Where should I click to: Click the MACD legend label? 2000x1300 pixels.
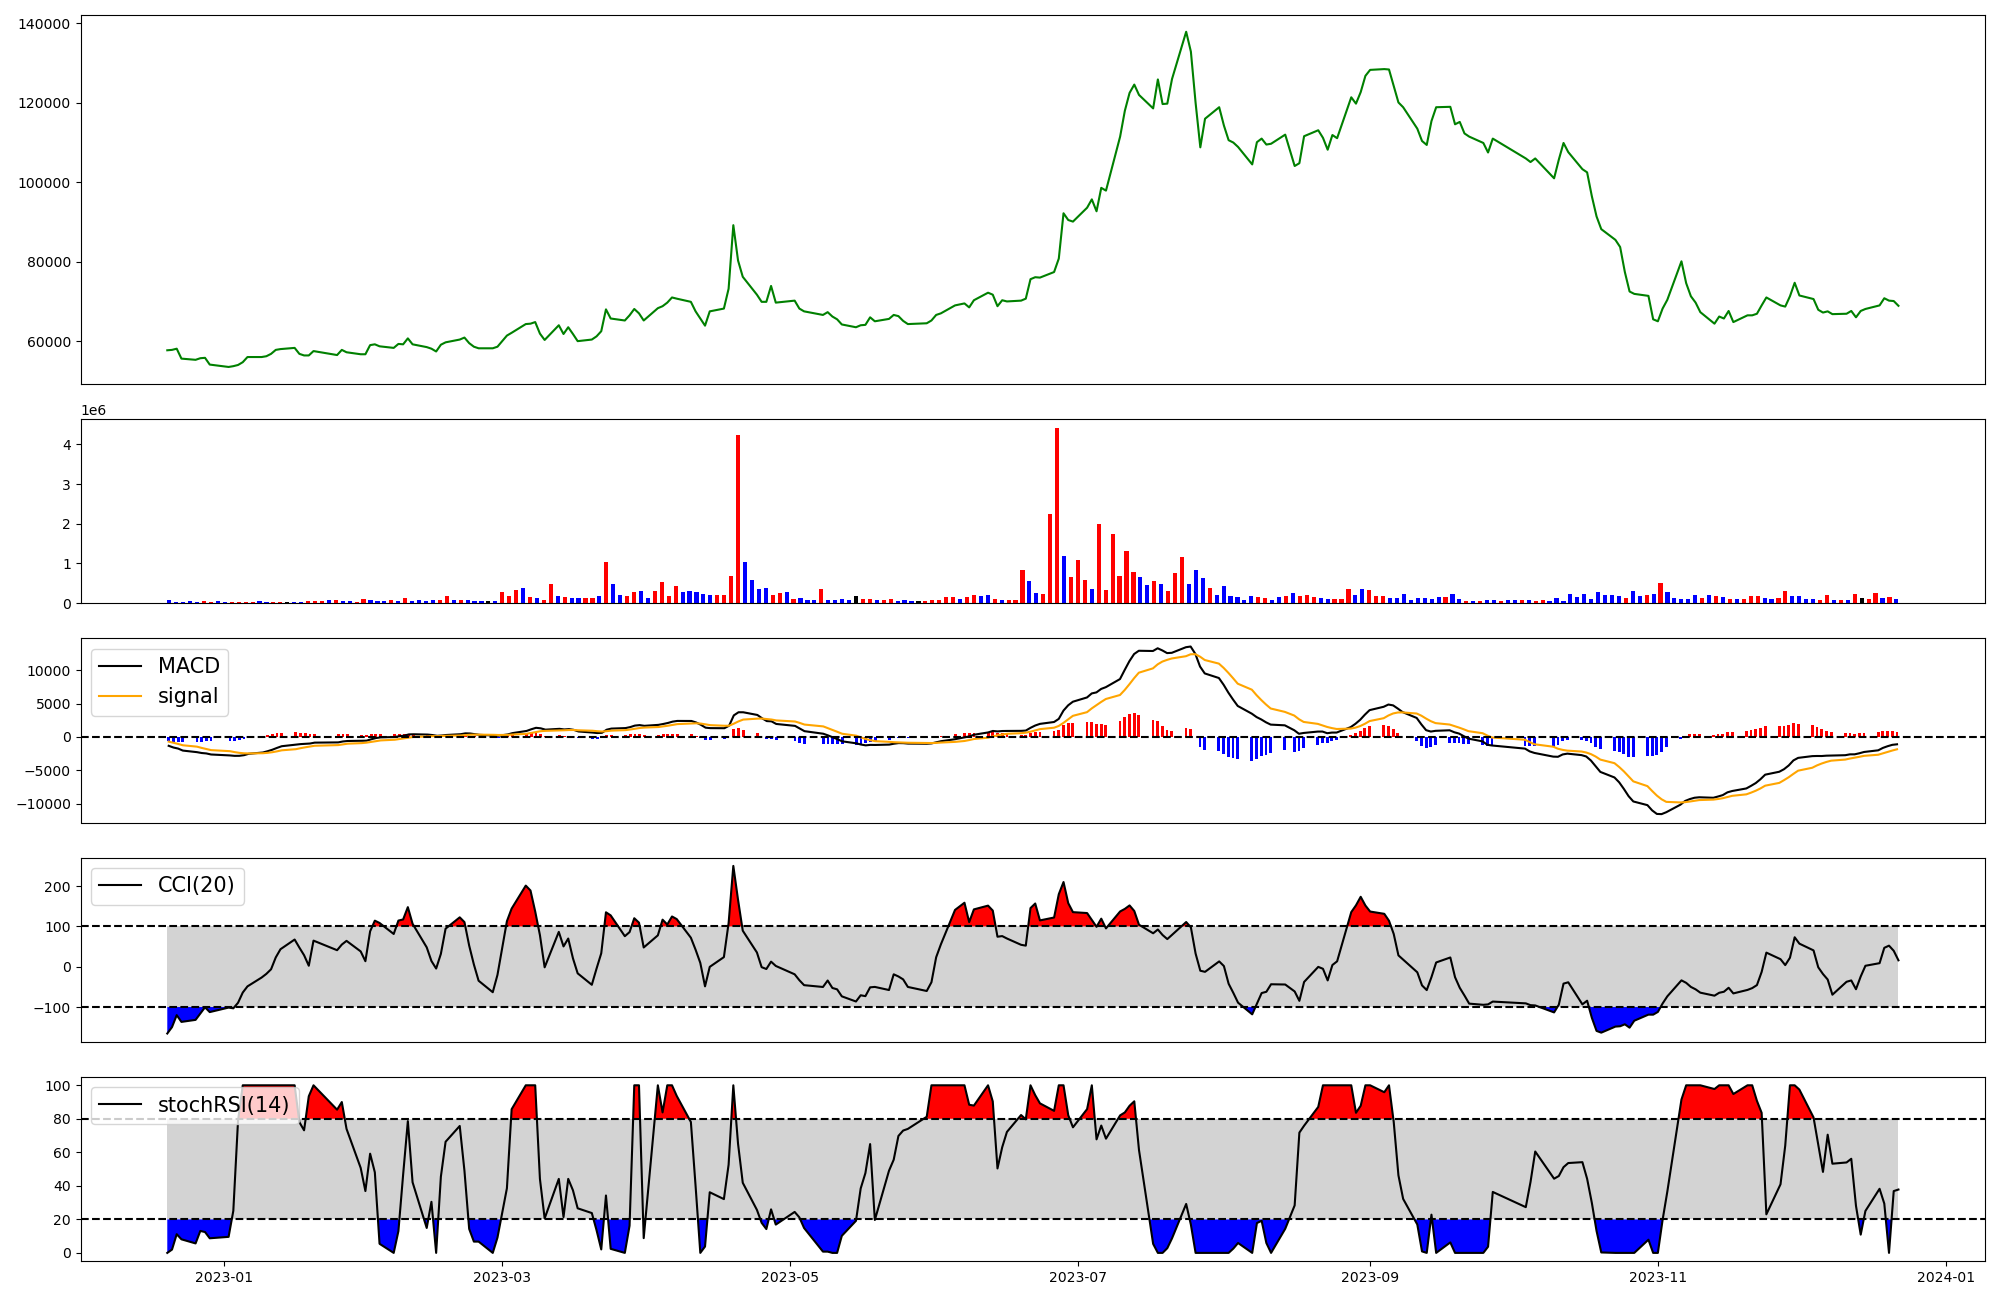(188, 666)
